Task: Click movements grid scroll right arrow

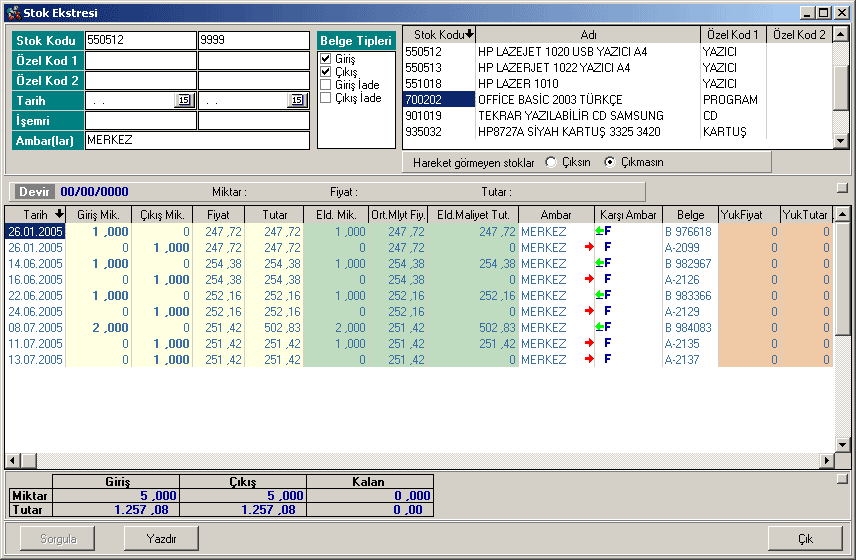Action: (827, 461)
